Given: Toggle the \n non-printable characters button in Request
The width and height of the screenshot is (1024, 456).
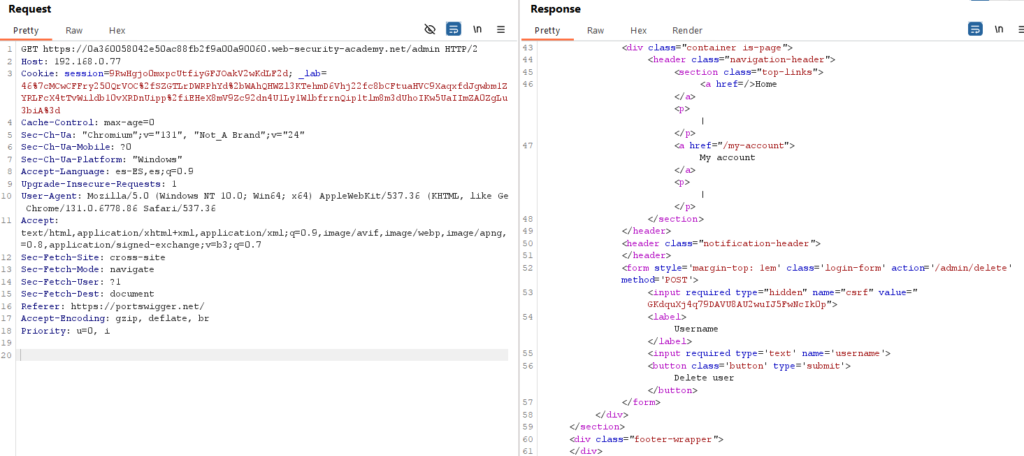Looking at the screenshot, I should [477, 29].
